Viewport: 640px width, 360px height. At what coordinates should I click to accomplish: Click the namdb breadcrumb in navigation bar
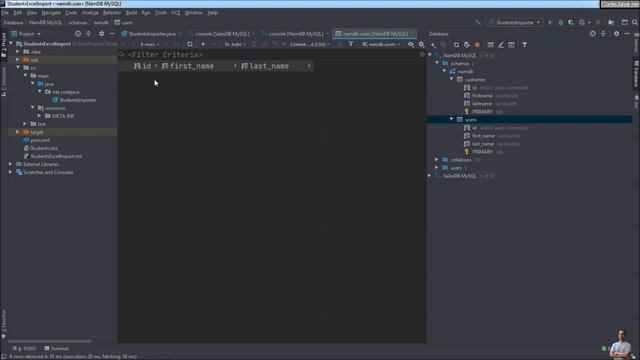101,23
